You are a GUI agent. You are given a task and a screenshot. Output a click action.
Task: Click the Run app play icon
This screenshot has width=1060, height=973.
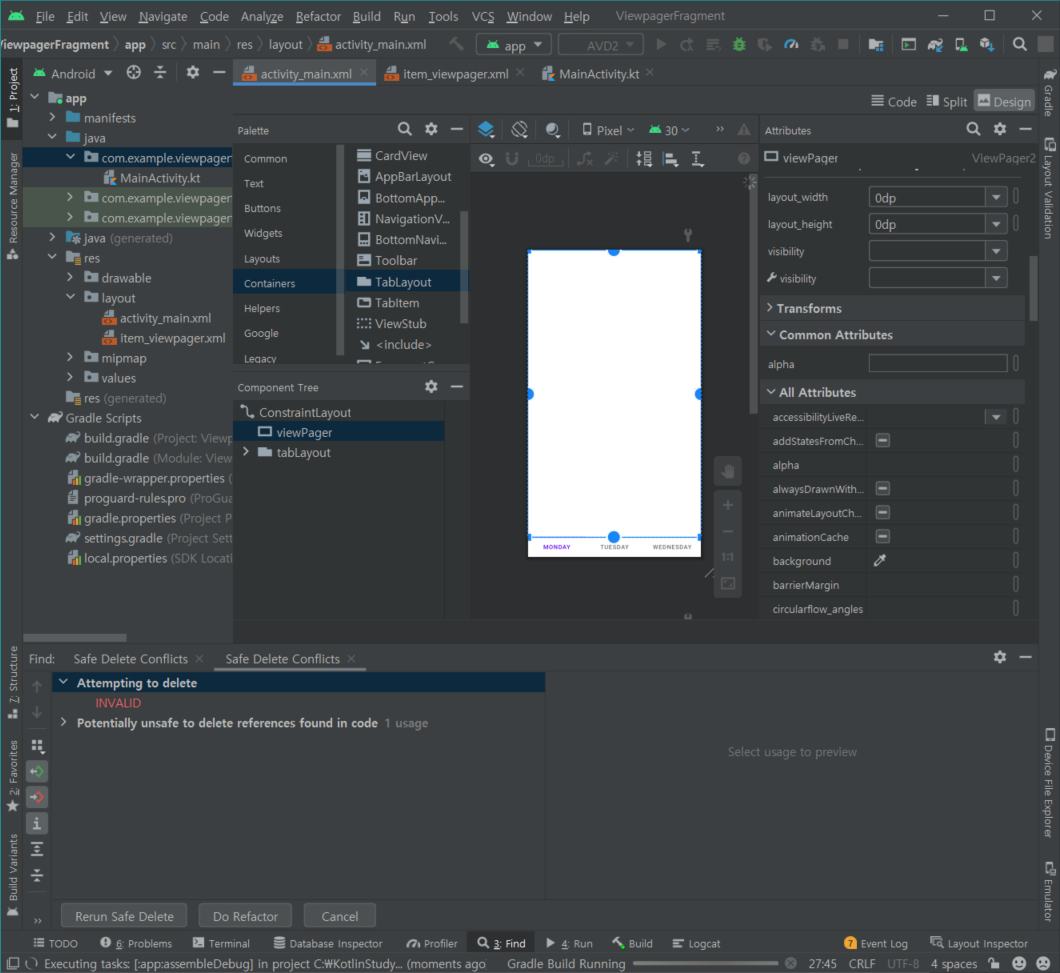click(x=661, y=45)
